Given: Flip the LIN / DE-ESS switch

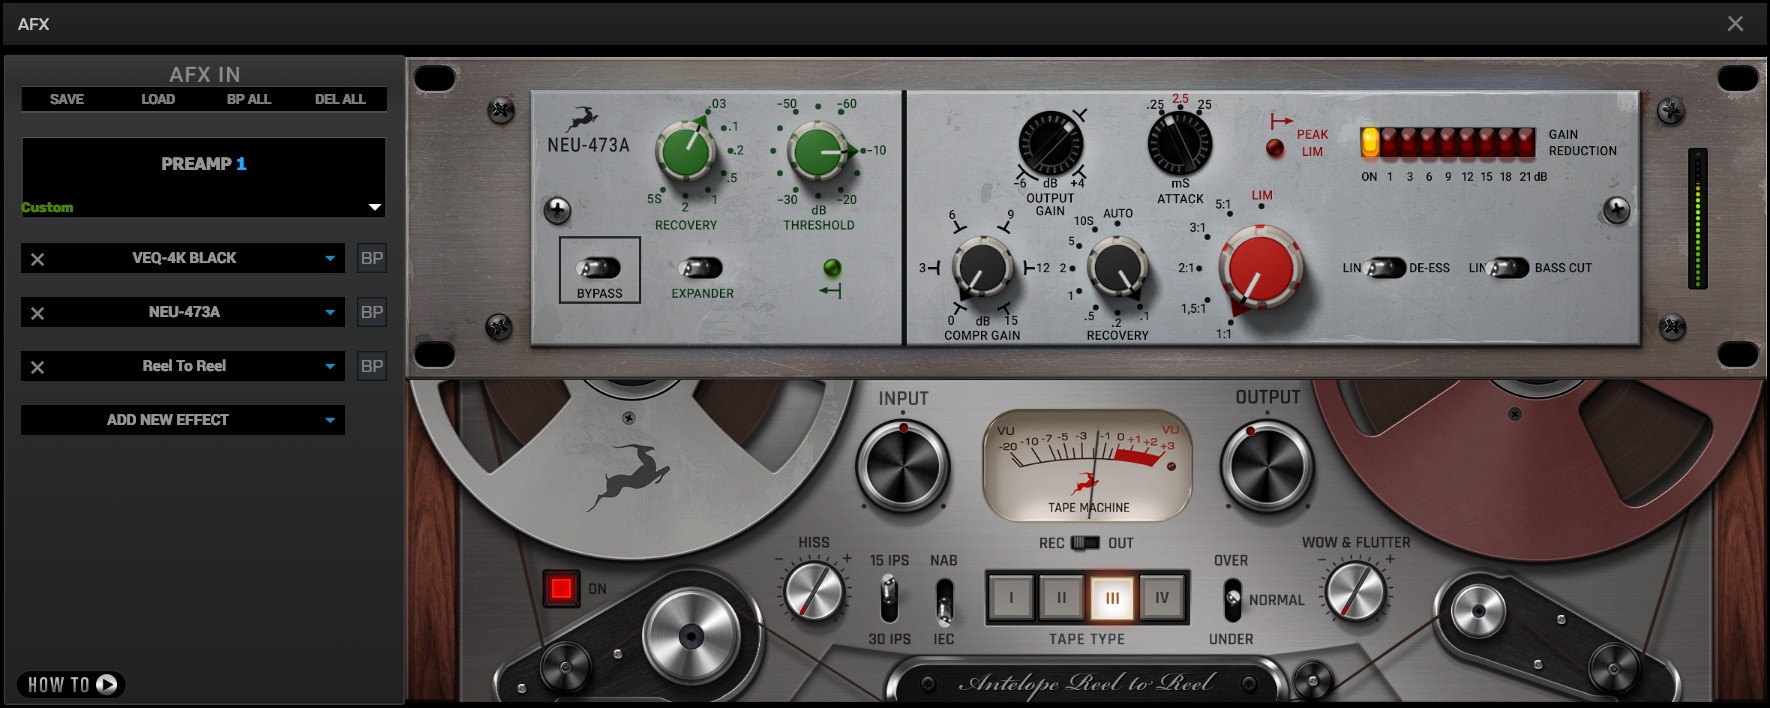Looking at the screenshot, I should 1386,268.
